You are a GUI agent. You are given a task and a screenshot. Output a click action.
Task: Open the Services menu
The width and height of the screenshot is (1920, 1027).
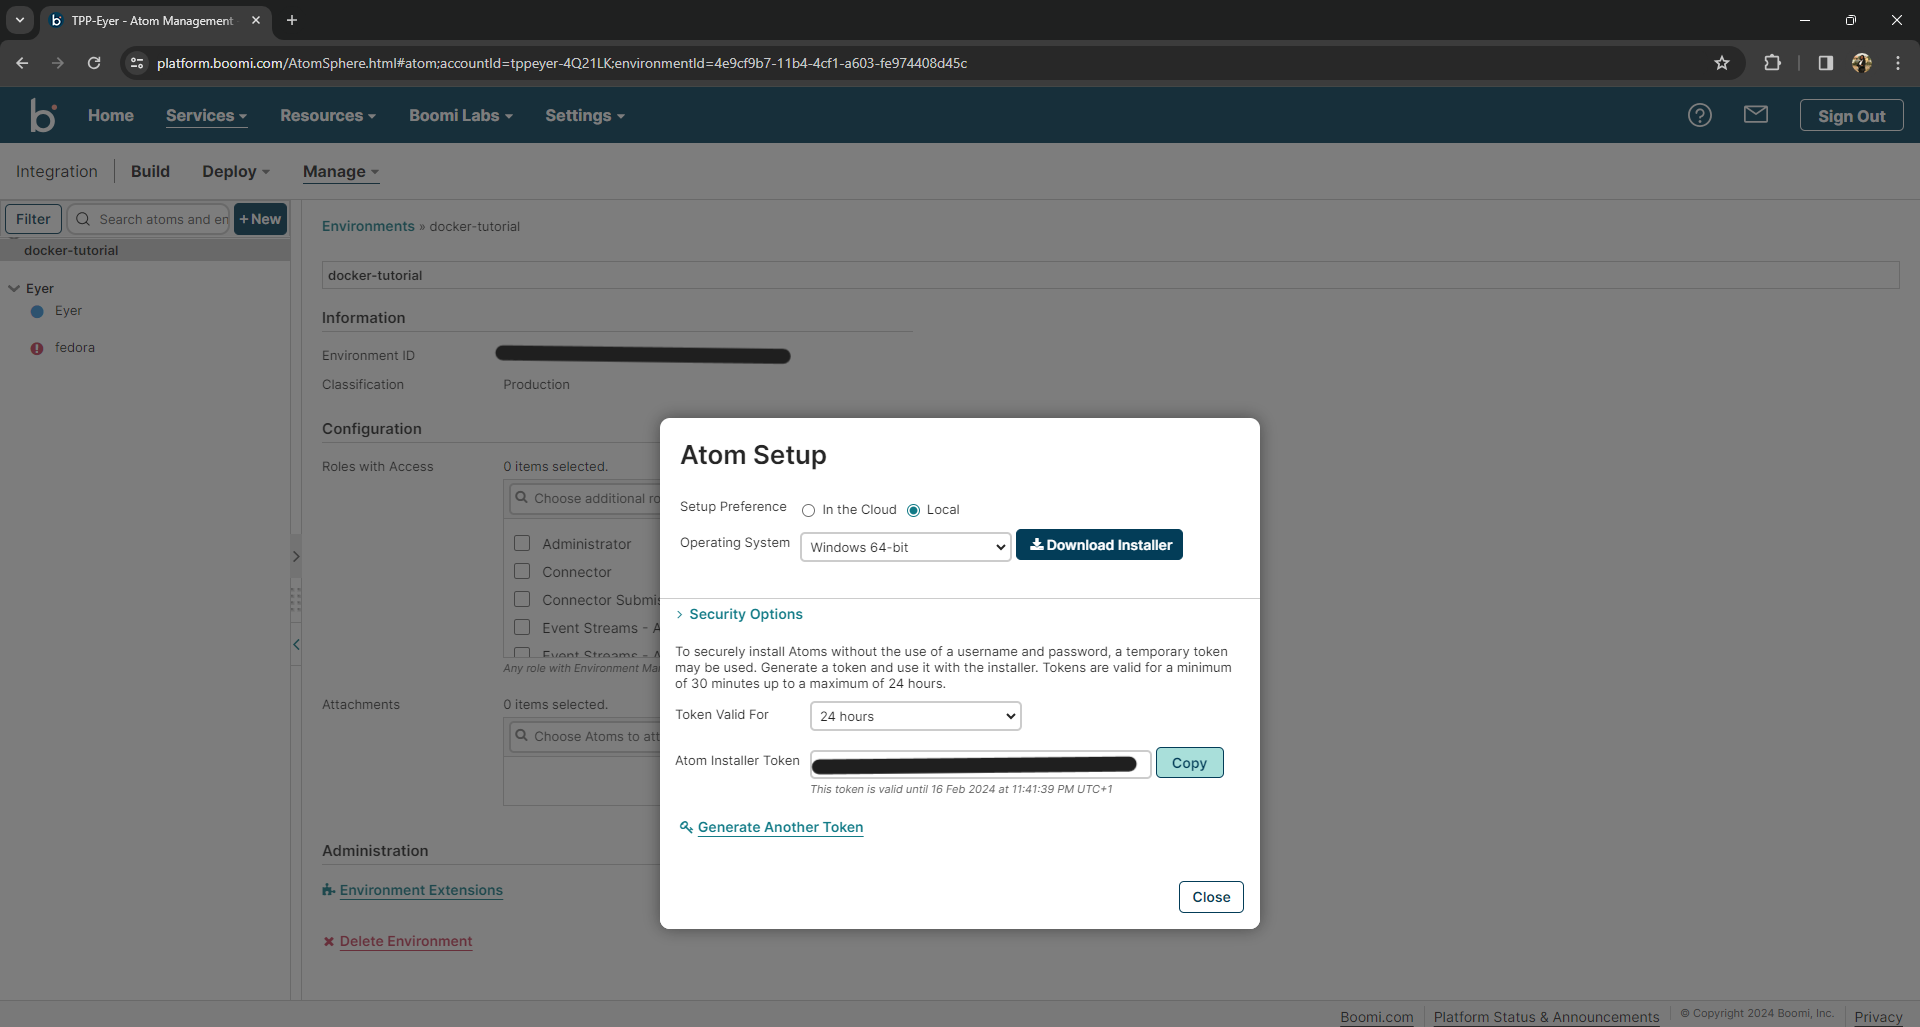pyautogui.click(x=205, y=115)
